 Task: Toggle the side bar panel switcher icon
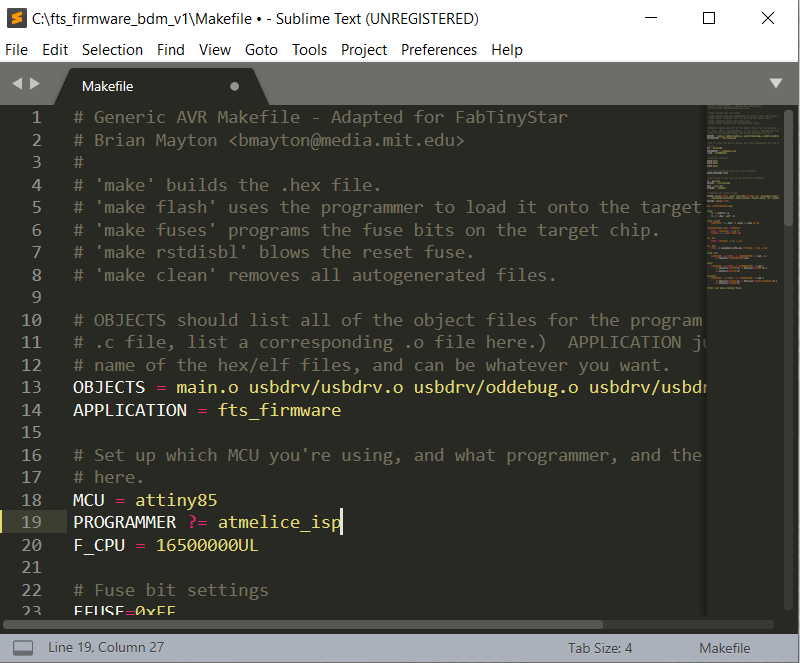23,648
